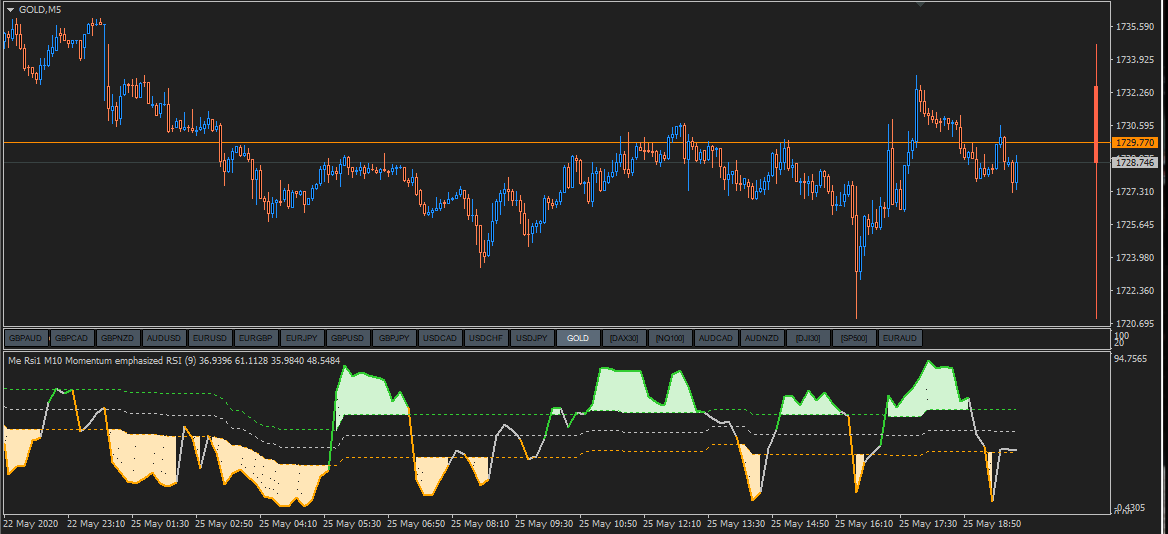Click the 25 May 12:10 time label
This screenshot has width=1168, height=534.
click(674, 524)
